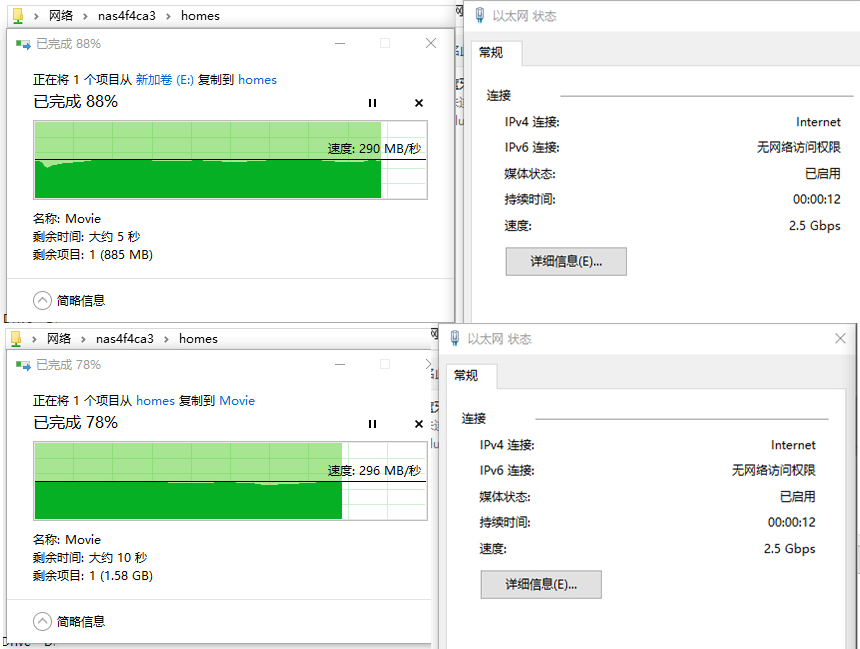
Task: Close the lower Ethernet status window
Action: (840, 338)
